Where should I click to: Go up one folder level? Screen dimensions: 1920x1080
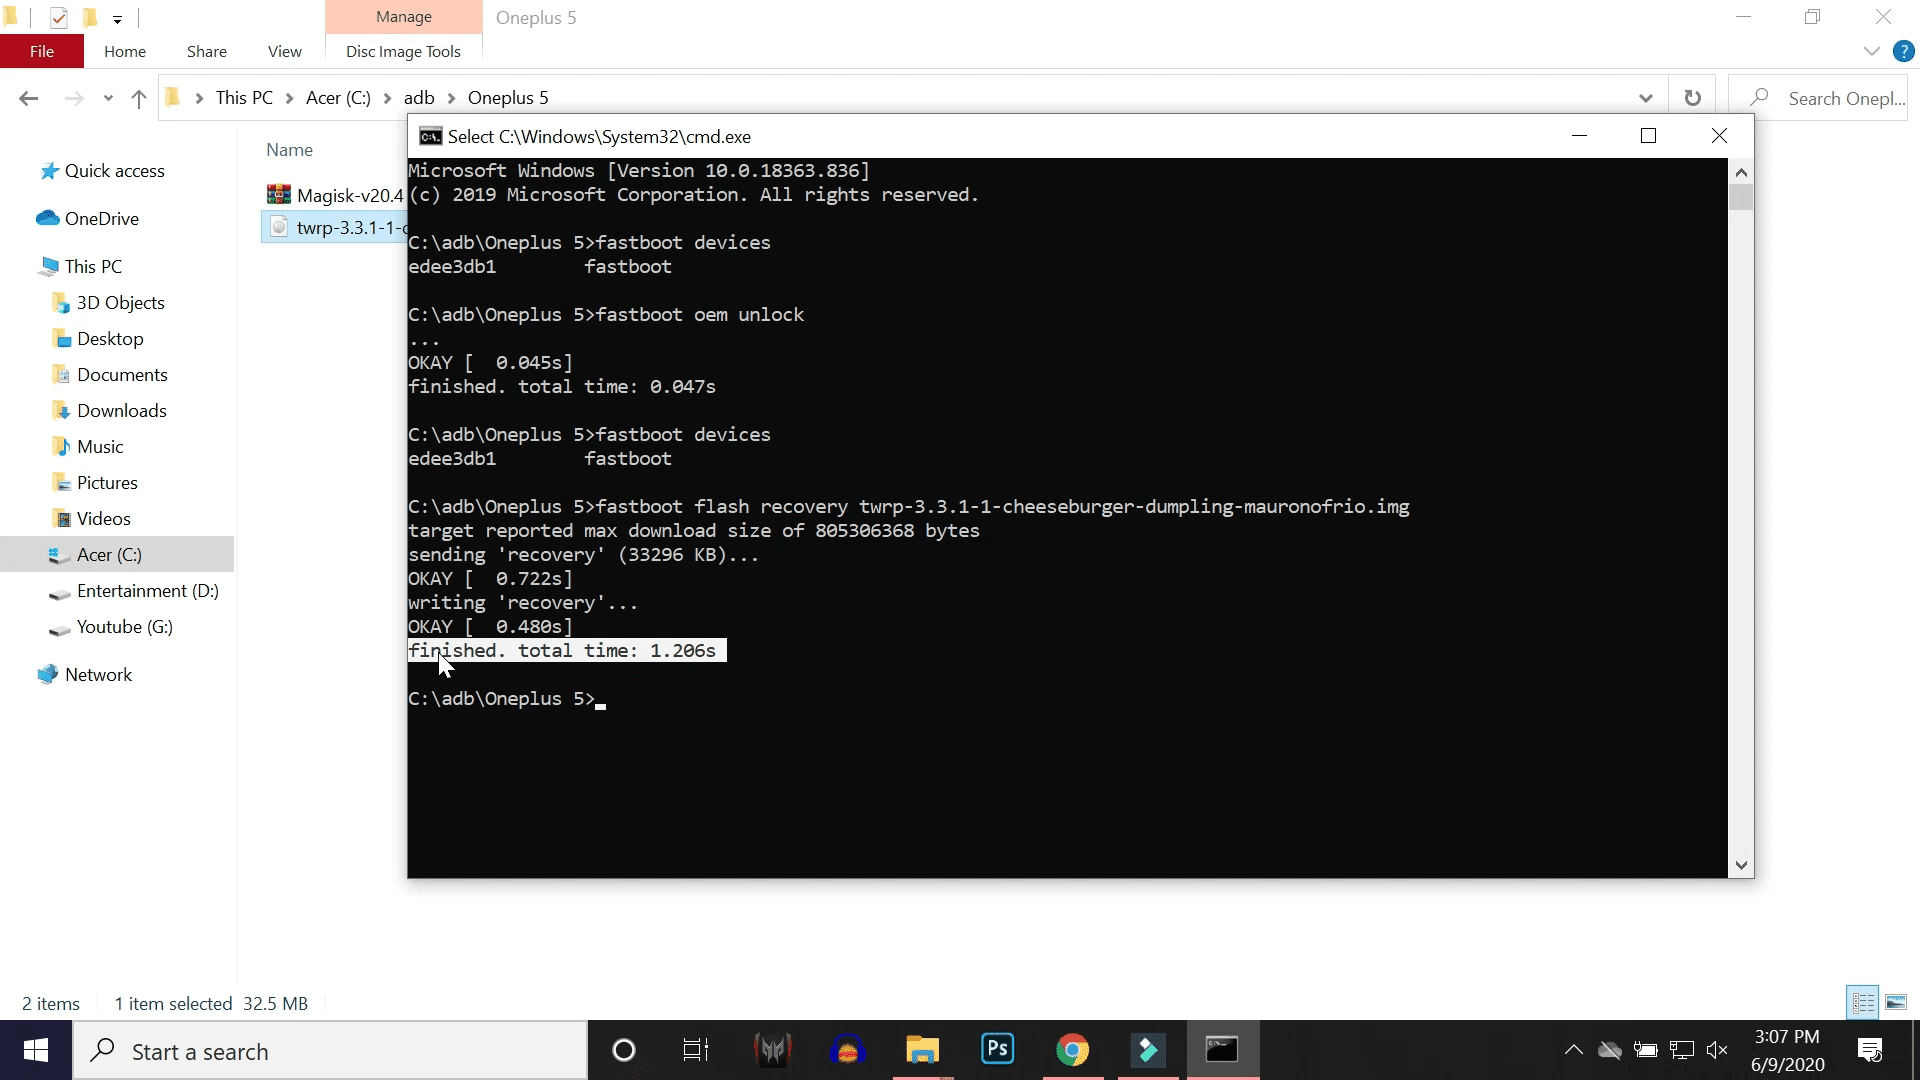coord(139,98)
